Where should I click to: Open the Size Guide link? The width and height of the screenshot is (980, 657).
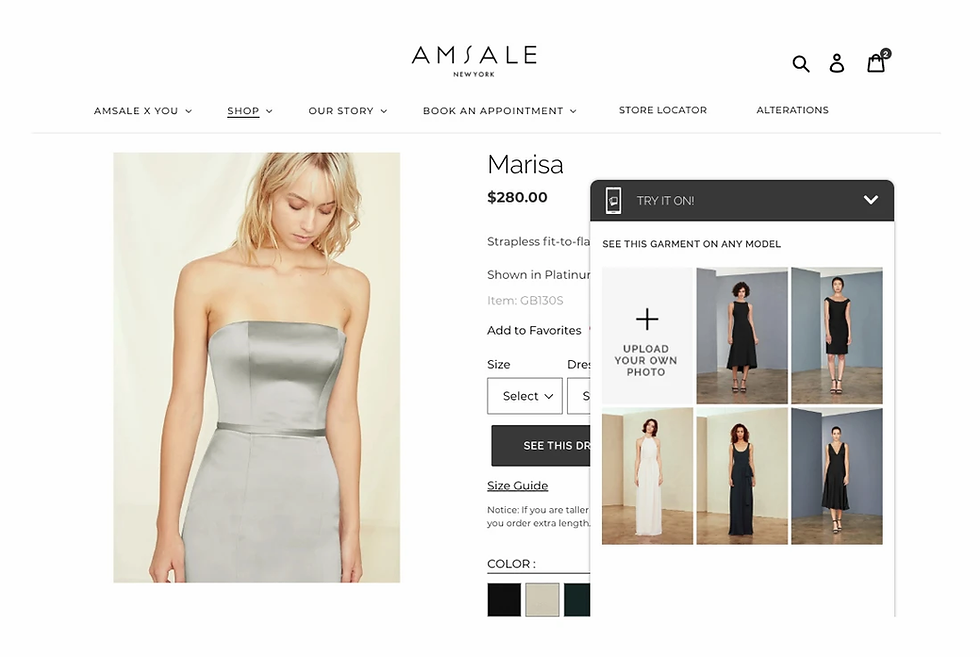click(518, 486)
